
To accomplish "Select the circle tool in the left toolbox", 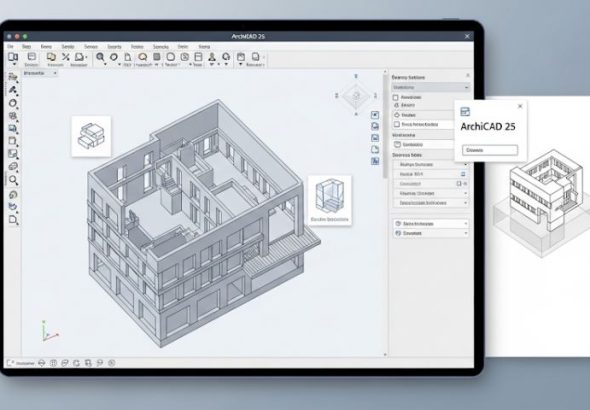I will (13, 103).
